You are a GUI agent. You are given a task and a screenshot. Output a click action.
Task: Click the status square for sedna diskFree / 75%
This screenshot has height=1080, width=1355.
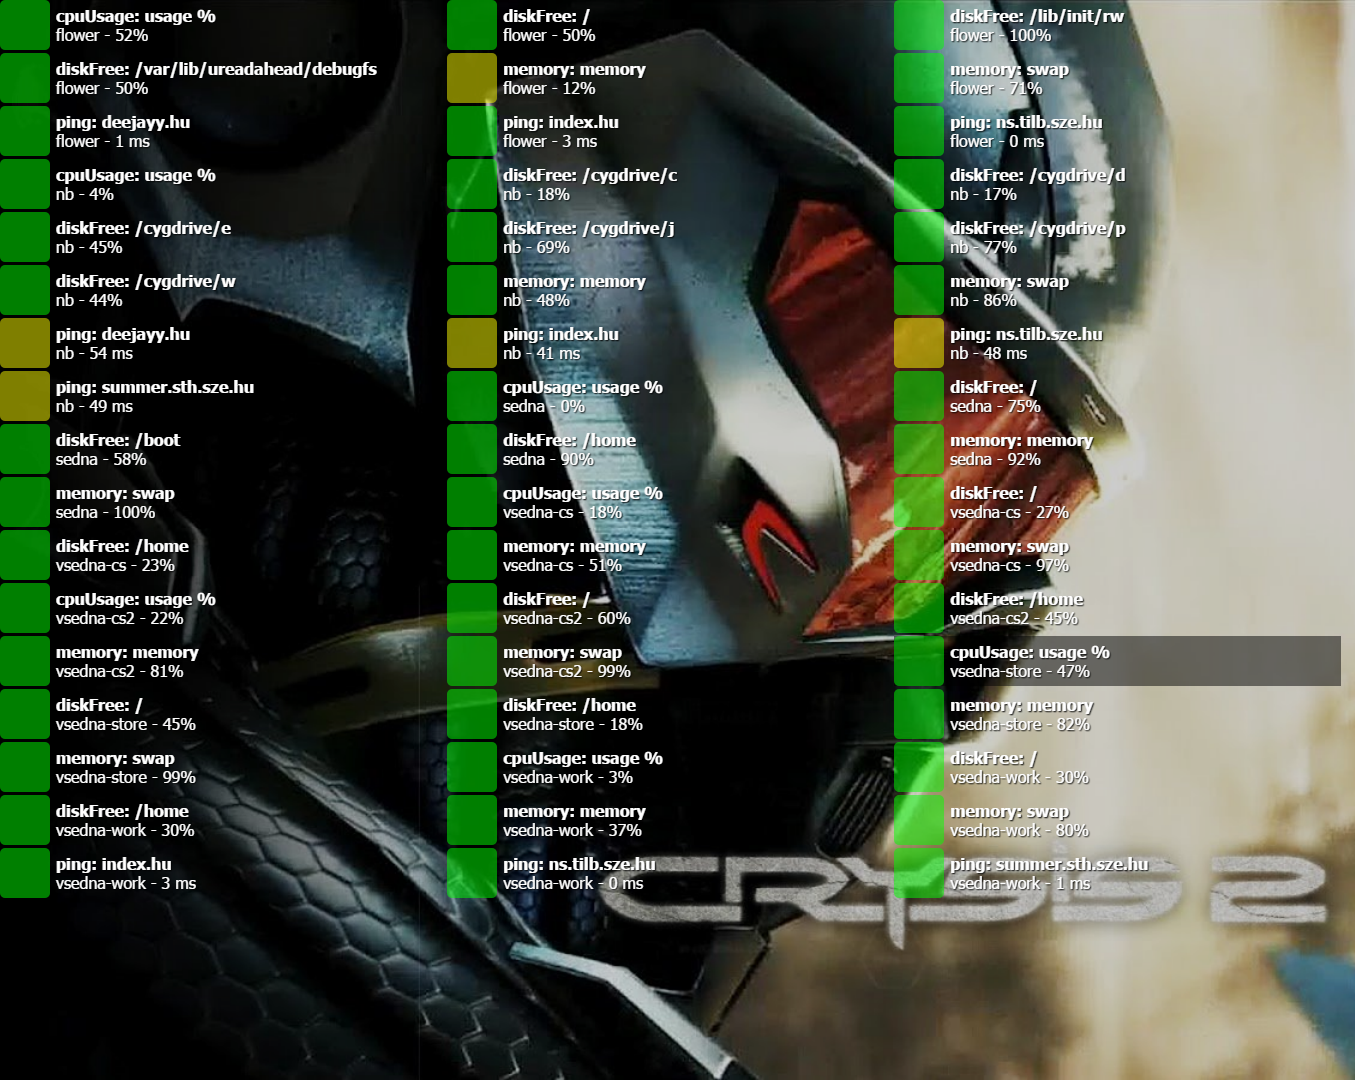[919, 396]
